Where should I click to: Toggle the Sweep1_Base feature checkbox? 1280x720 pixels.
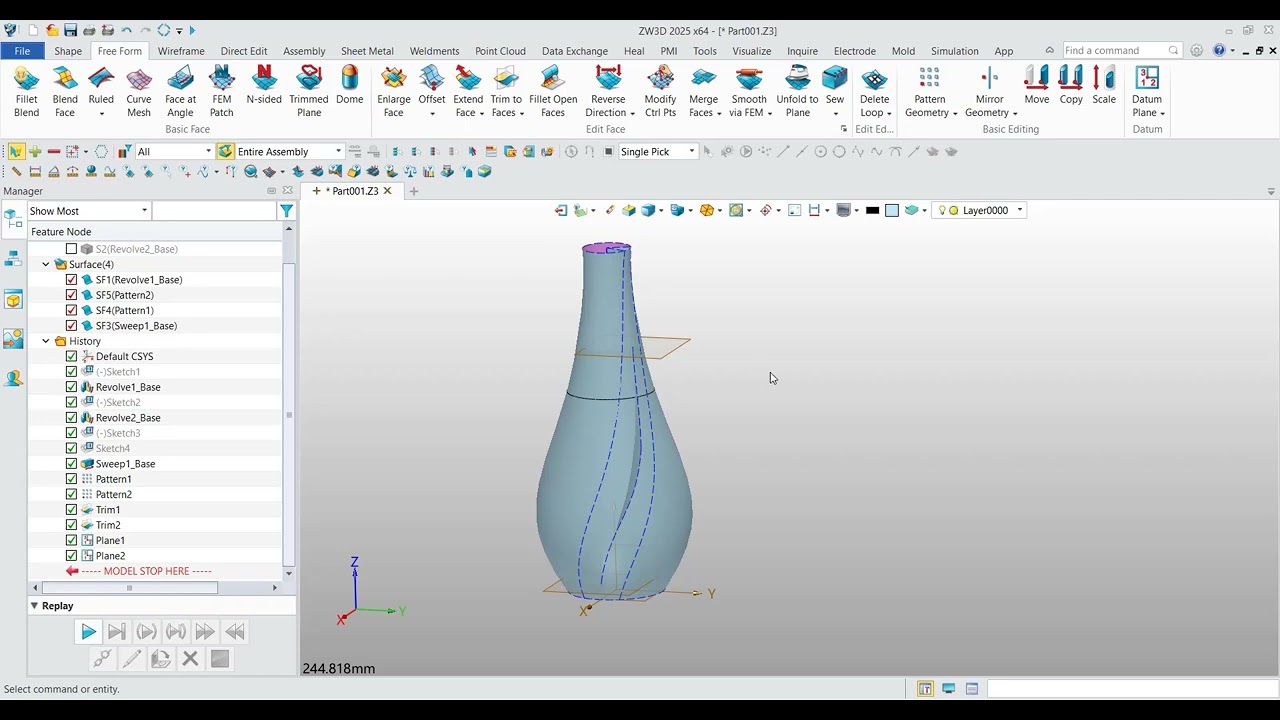pyautogui.click(x=71, y=464)
